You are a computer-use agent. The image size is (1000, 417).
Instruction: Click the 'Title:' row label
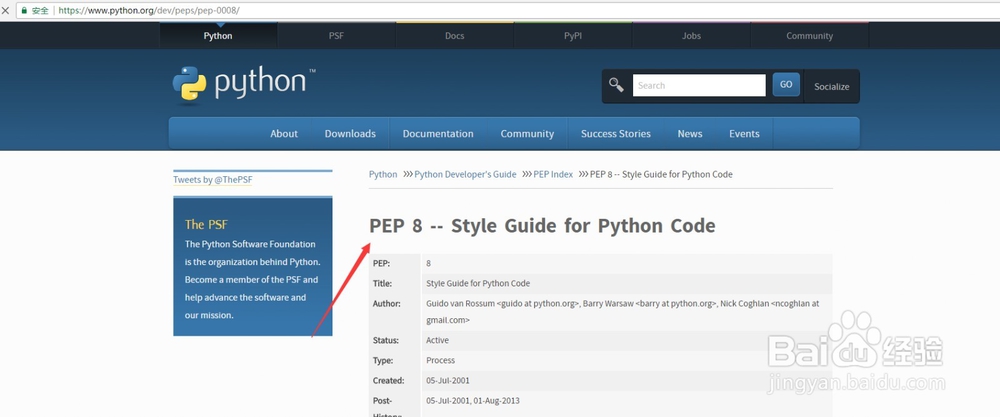coord(383,283)
